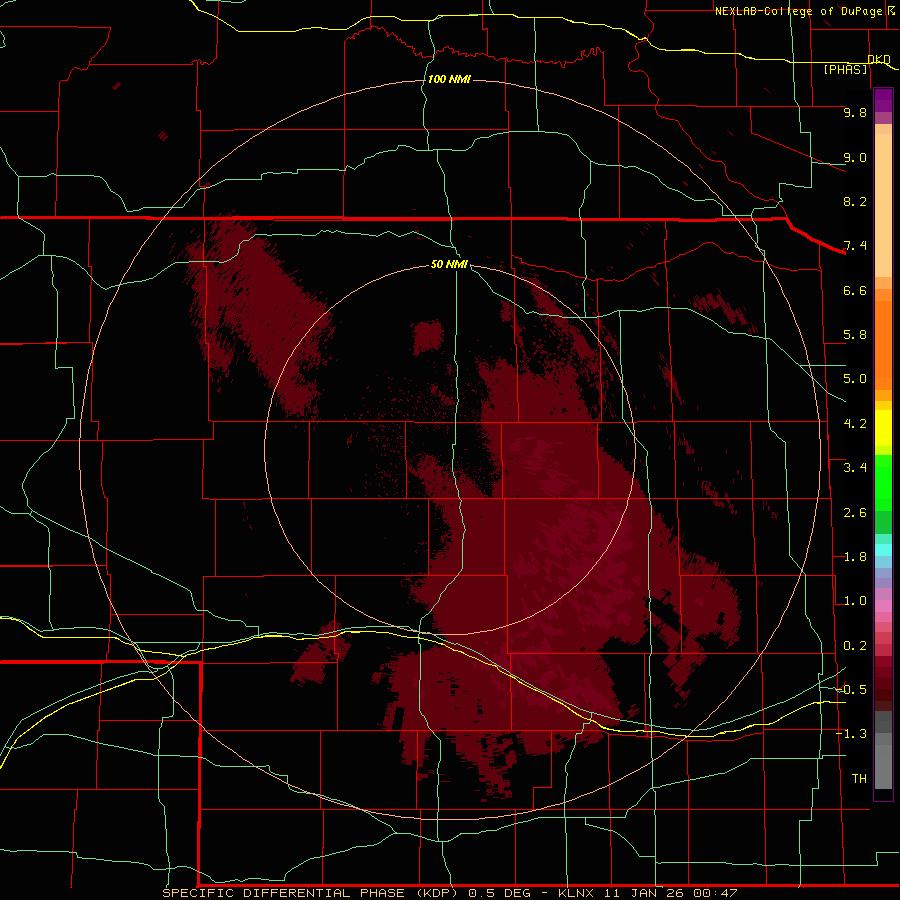Click the NEXLAB-College of DuPage header text
This screenshot has height=900, width=900.
pos(798,11)
